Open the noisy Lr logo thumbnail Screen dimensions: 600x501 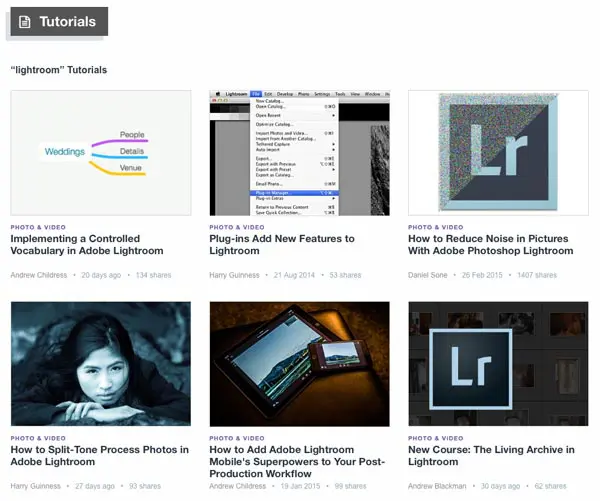point(498,153)
